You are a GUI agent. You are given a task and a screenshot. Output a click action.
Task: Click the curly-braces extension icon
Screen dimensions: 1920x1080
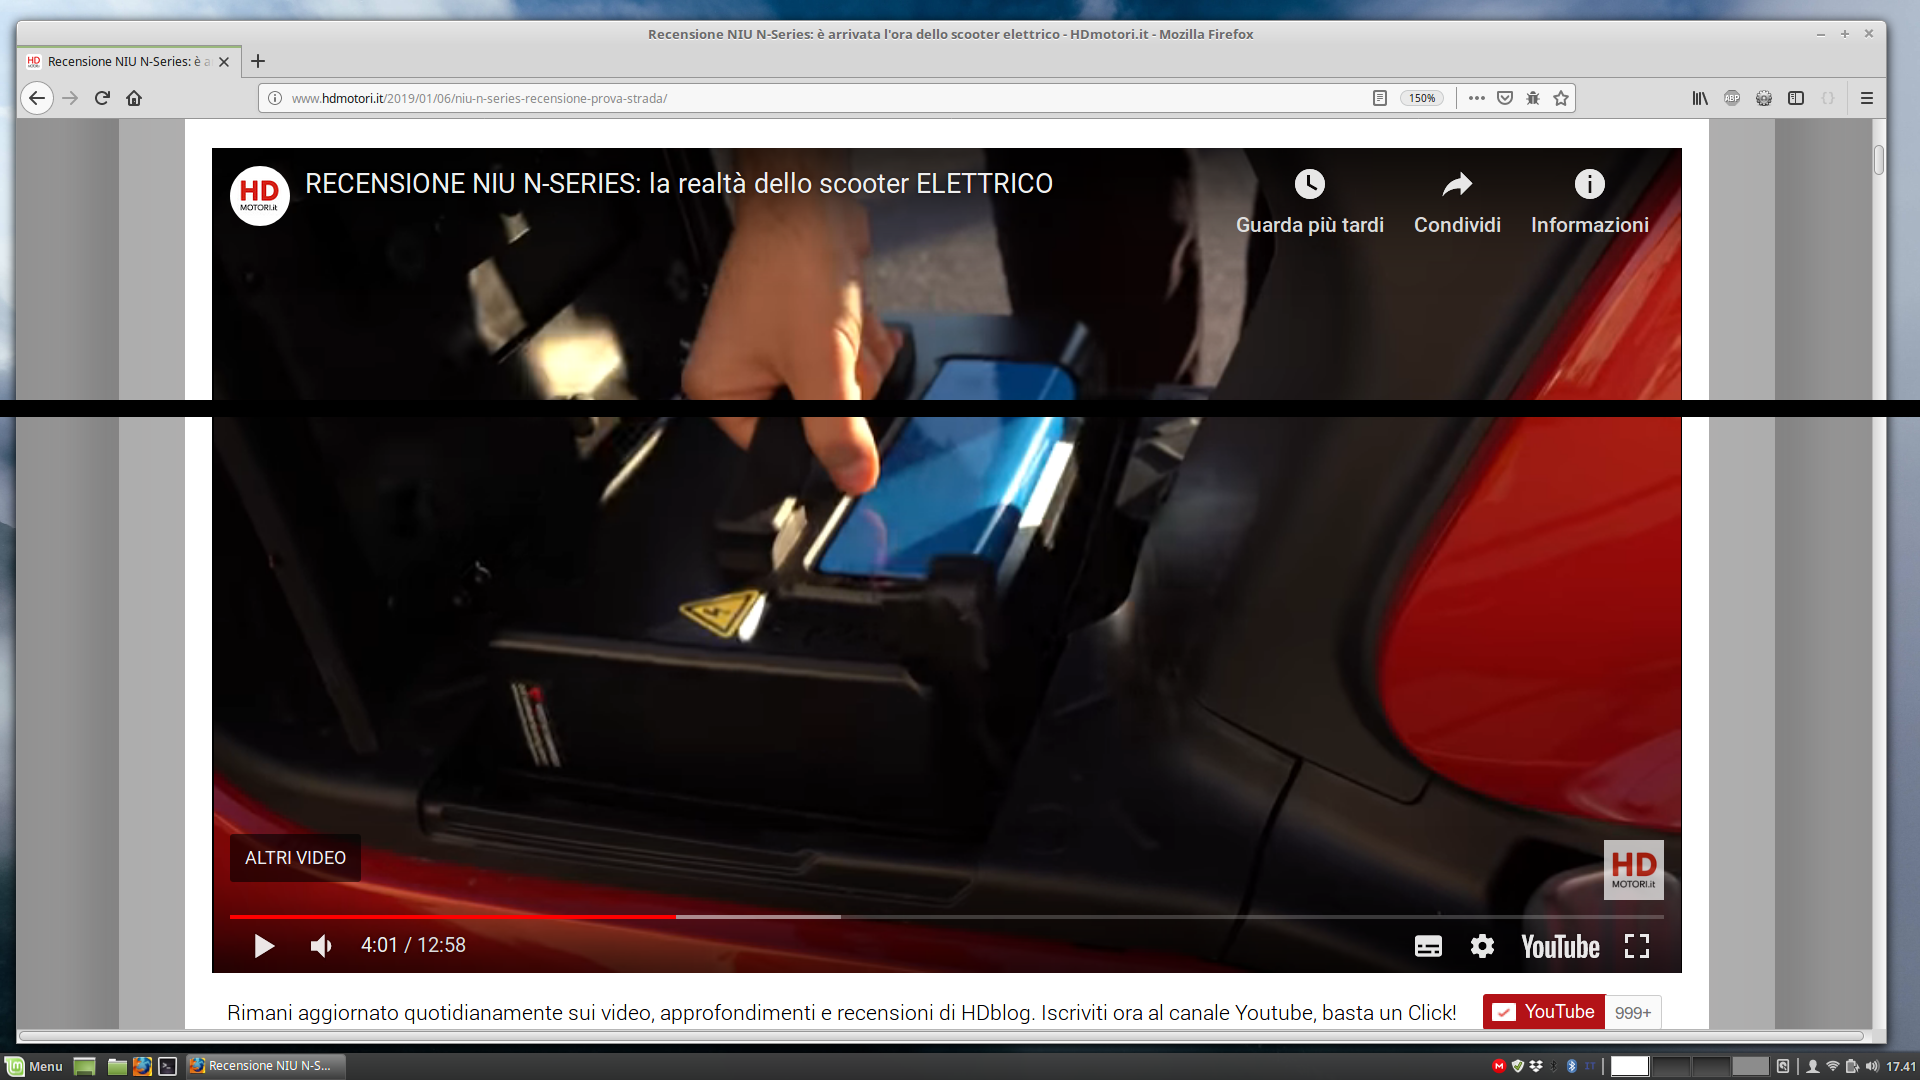coord(1828,98)
